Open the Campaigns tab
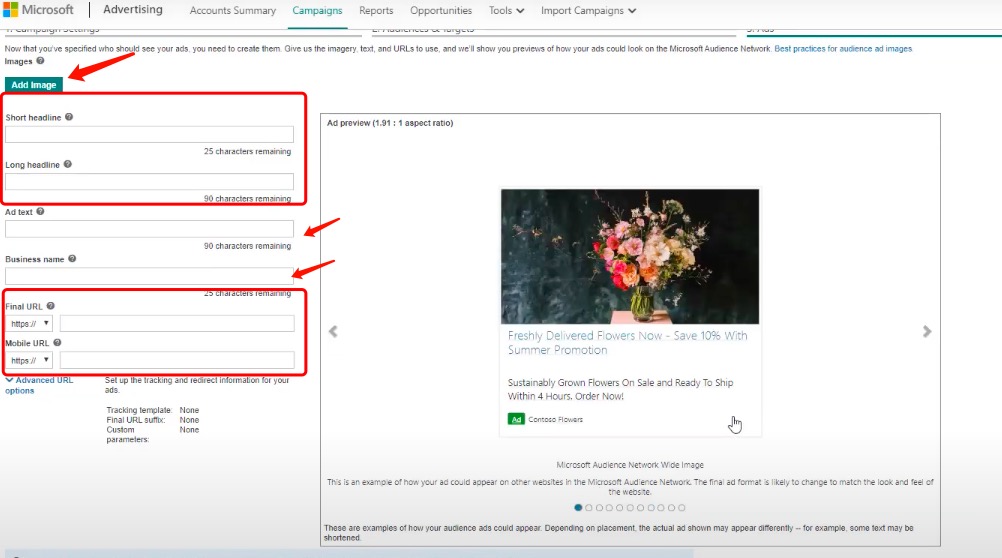1002x558 pixels. click(x=317, y=10)
